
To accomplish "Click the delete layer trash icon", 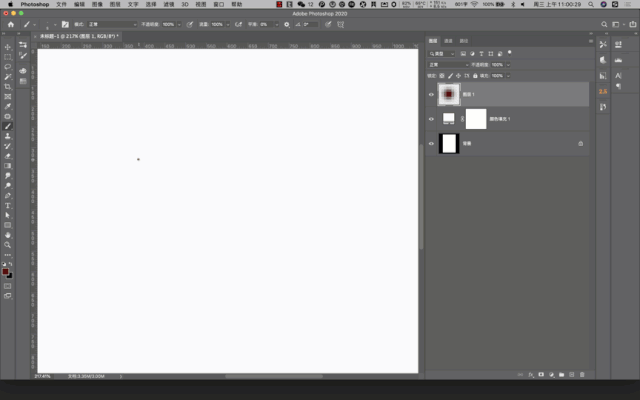I will pyautogui.click(x=582, y=374).
